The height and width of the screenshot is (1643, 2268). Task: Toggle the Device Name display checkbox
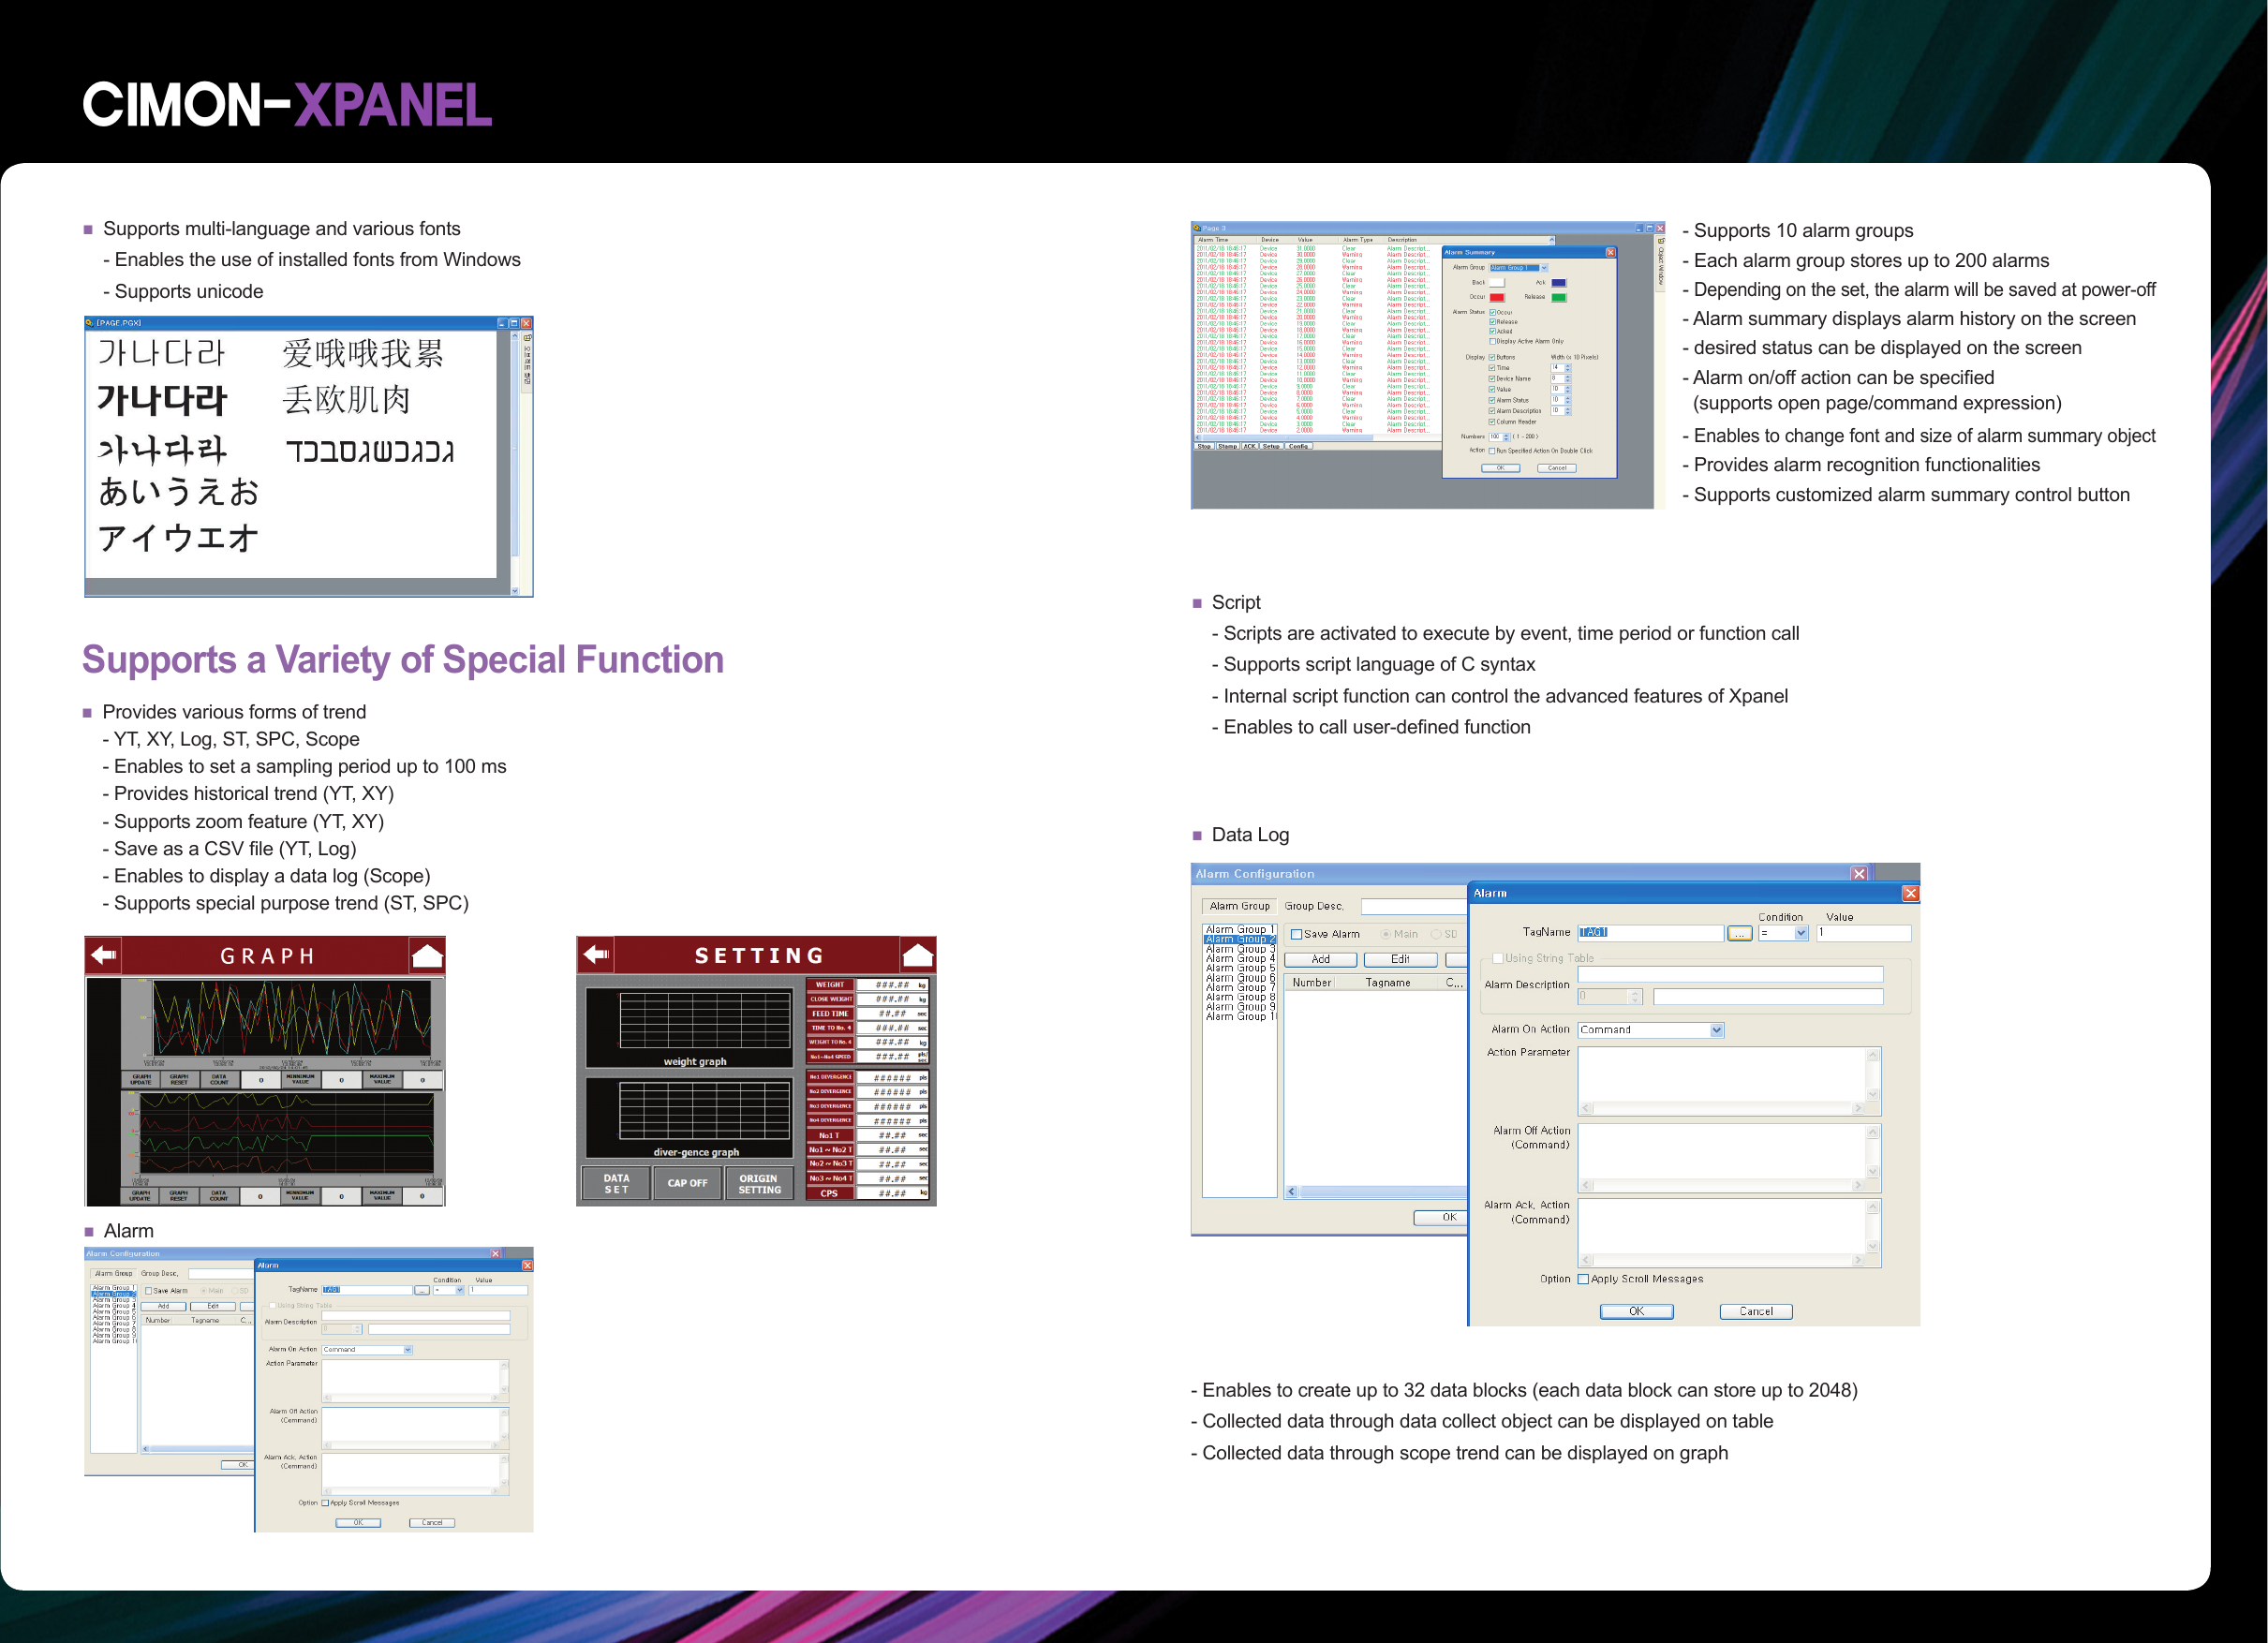pyautogui.click(x=1492, y=379)
